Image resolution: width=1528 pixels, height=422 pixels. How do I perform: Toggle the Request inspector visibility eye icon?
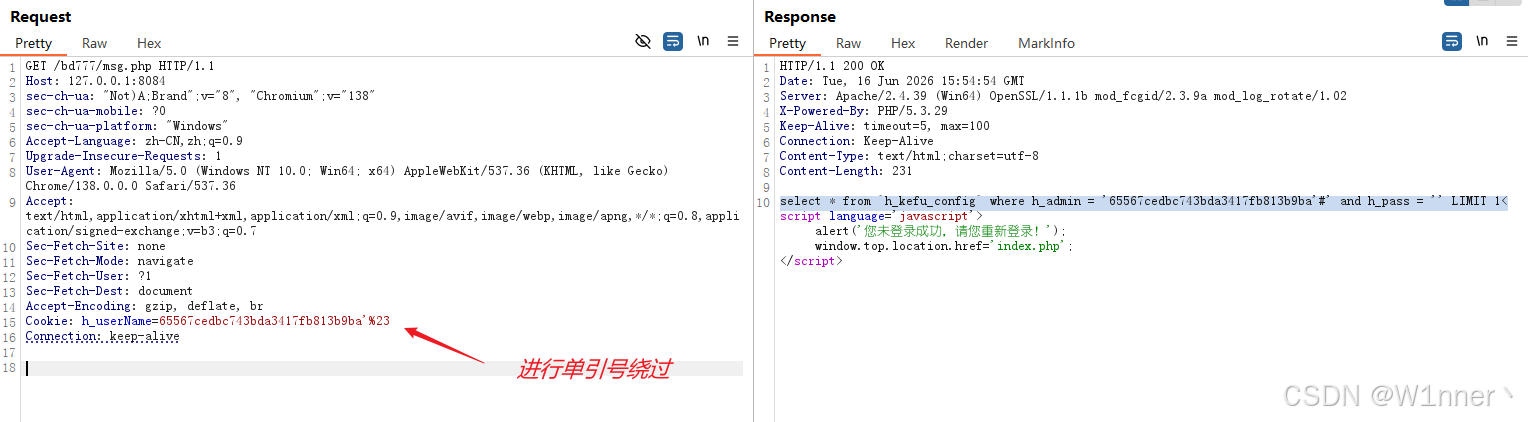coord(643,41)
